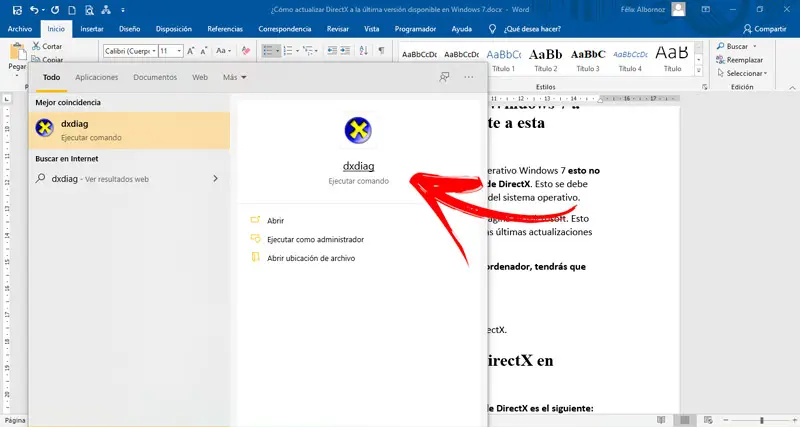Open the search panel three-dot options
Image resolution: width=800 pixels, height=427 pixels.
(468, 77)
